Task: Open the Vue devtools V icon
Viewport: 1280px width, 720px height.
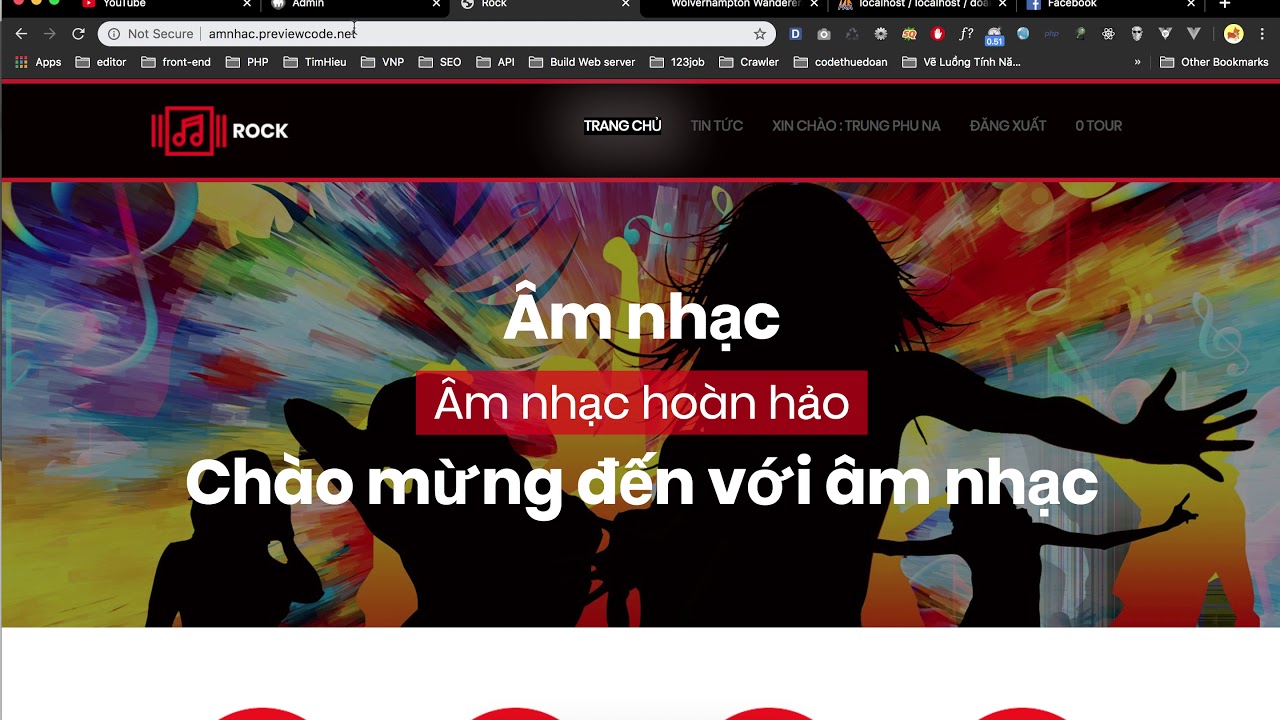Action: [1193, 34]
